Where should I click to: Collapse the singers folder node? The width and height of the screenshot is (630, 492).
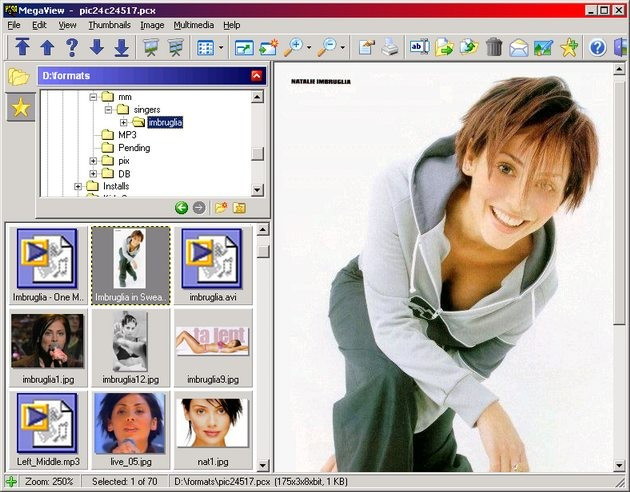(108, 110)
